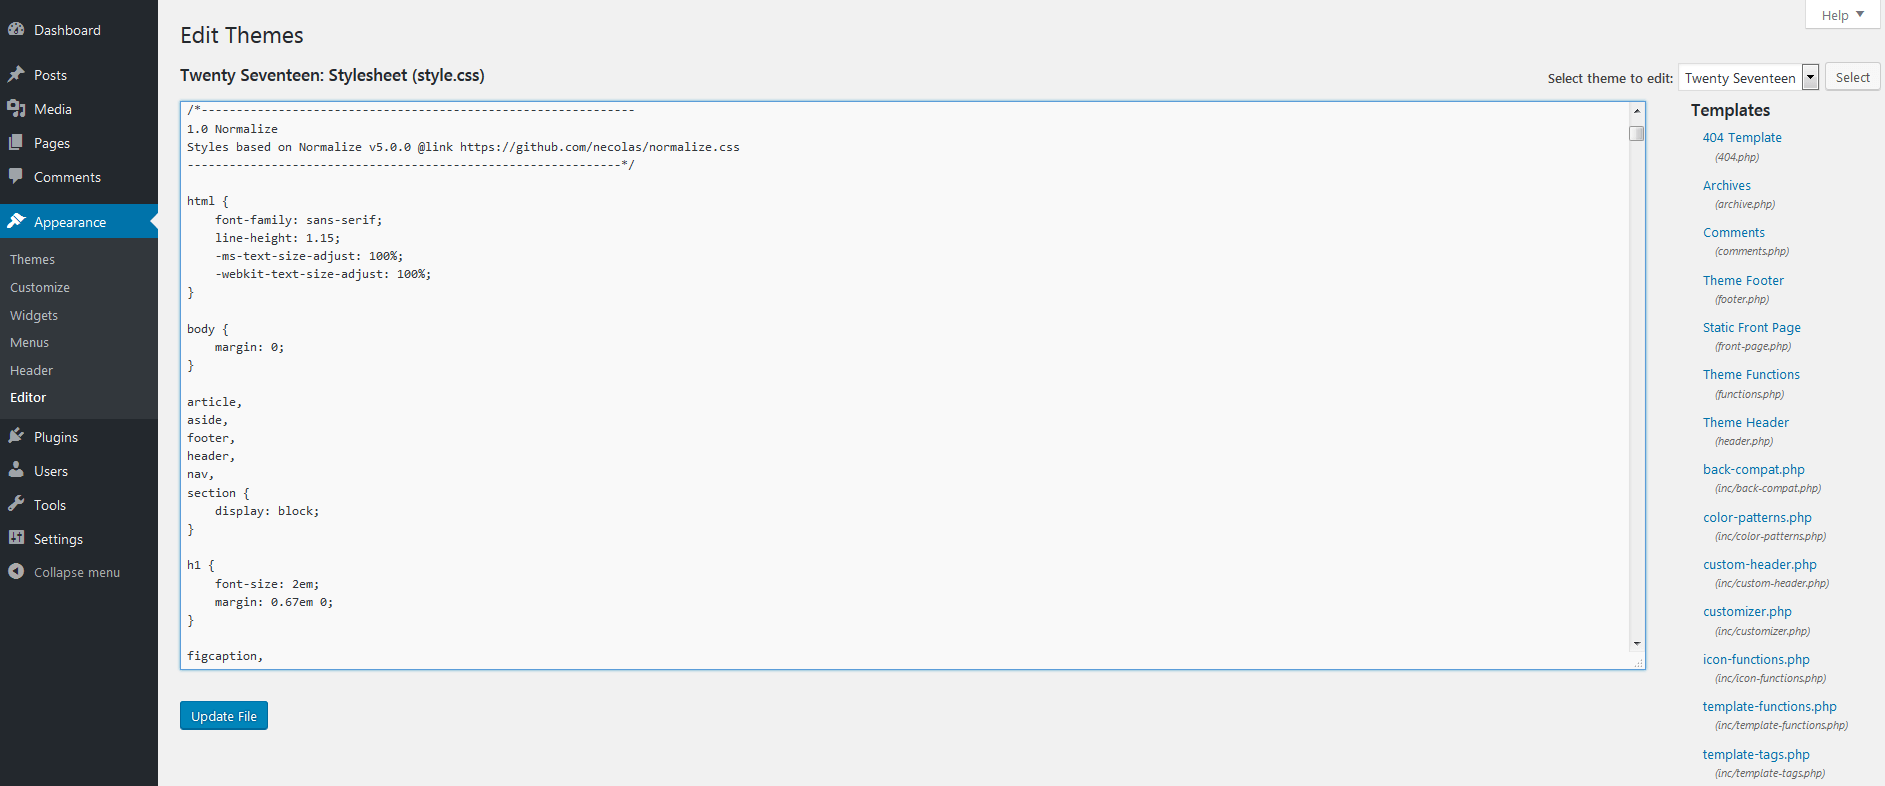Viewport: 1885px width, 786px height.
Task: Go to Header submenu
Action: (31, 370)
